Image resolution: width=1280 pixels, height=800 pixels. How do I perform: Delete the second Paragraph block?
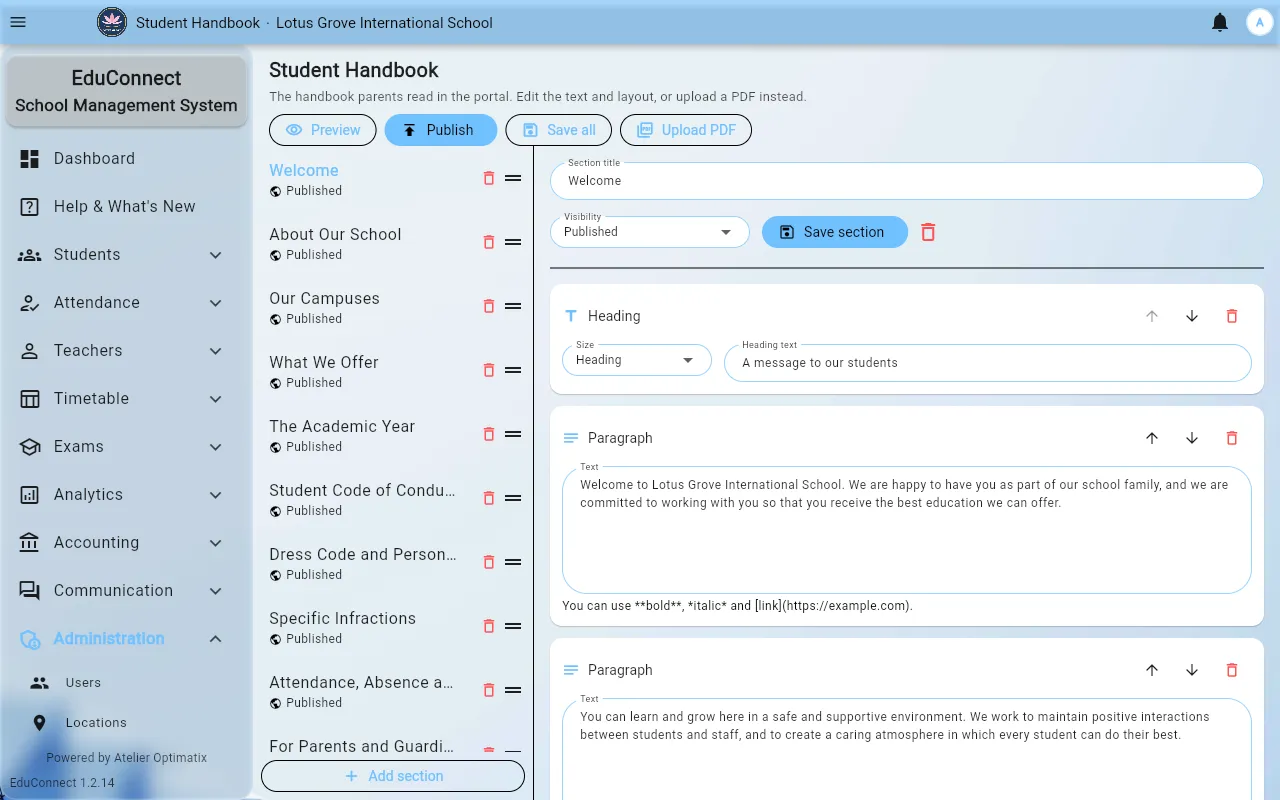(x=1232, y=670)
